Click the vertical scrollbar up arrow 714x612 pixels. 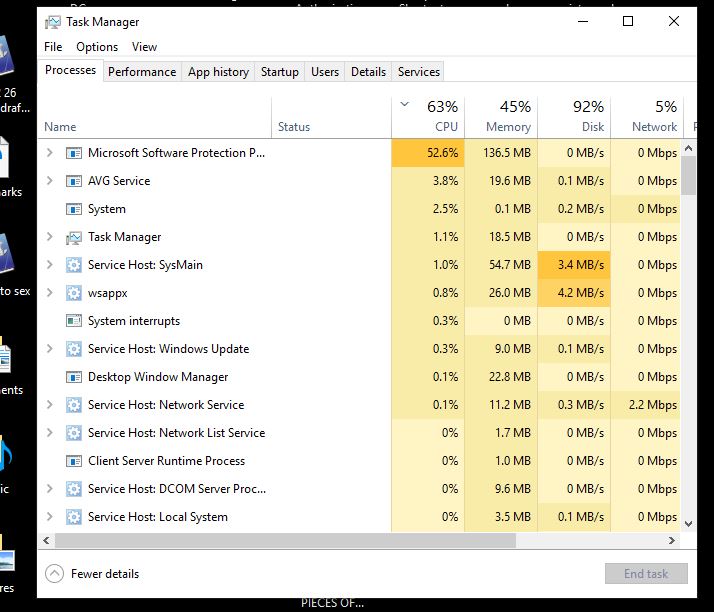[688, 148]
